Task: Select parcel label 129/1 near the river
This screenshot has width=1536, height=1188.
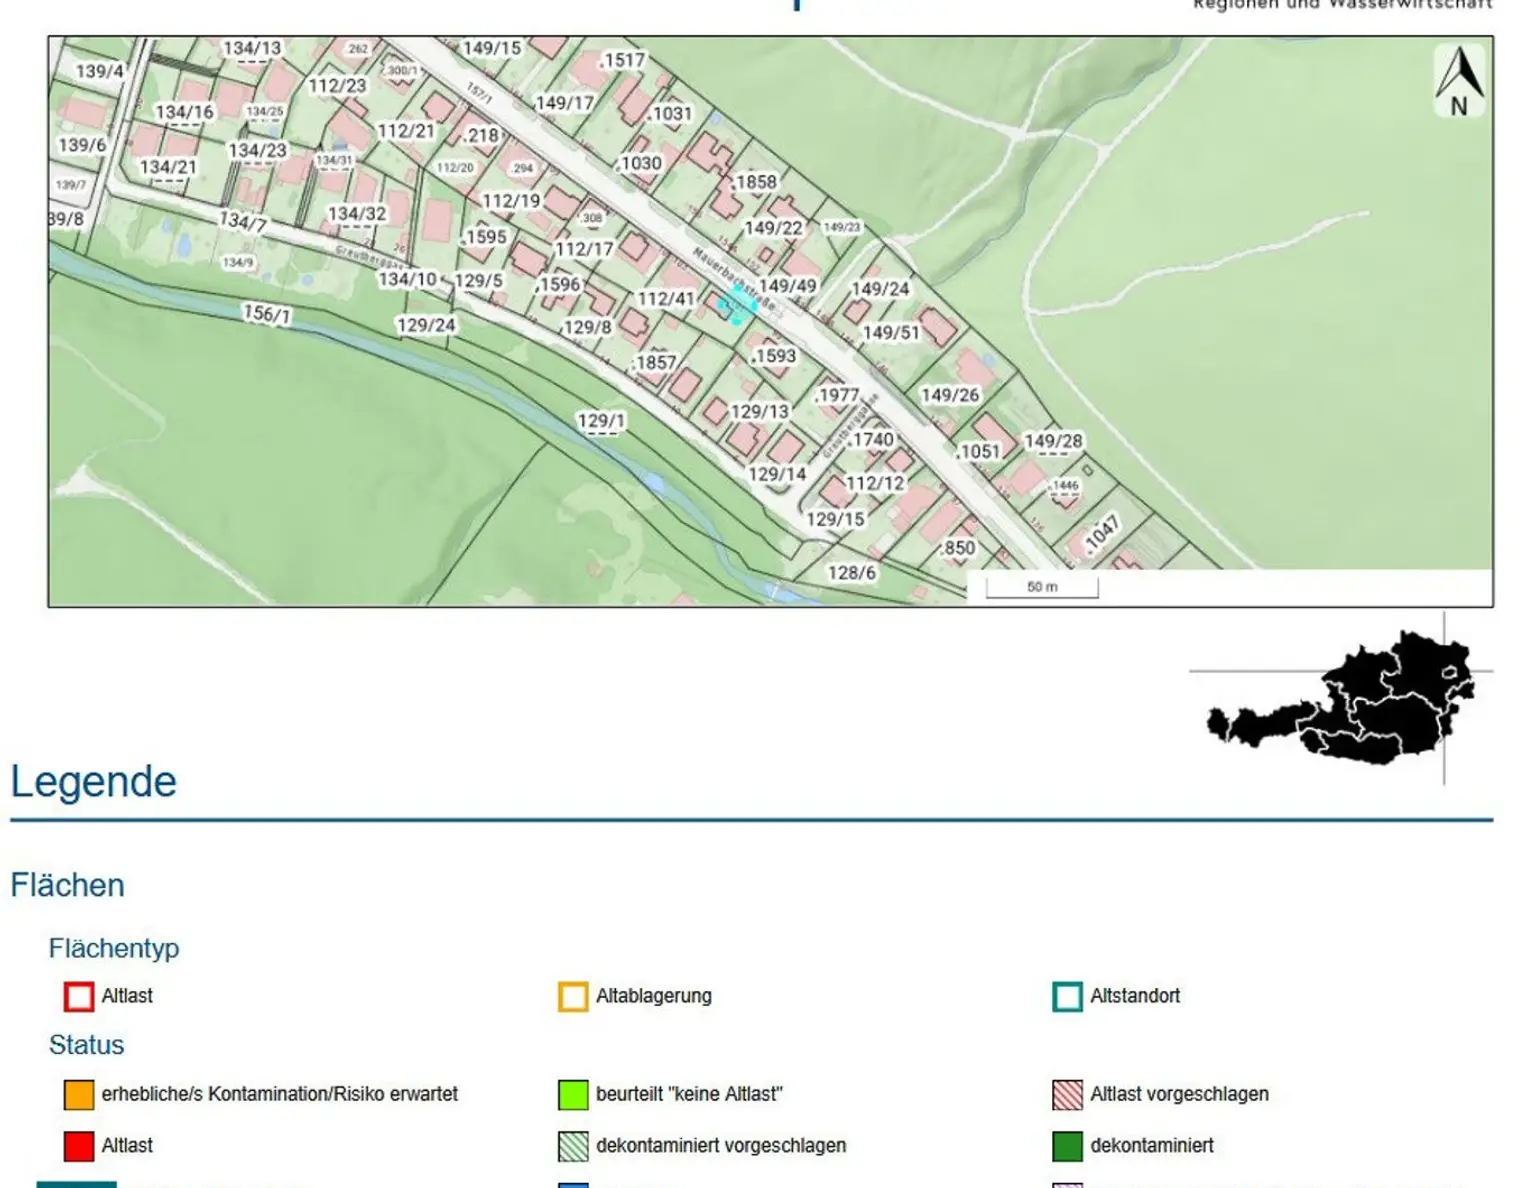Action: tap(601, 421)
